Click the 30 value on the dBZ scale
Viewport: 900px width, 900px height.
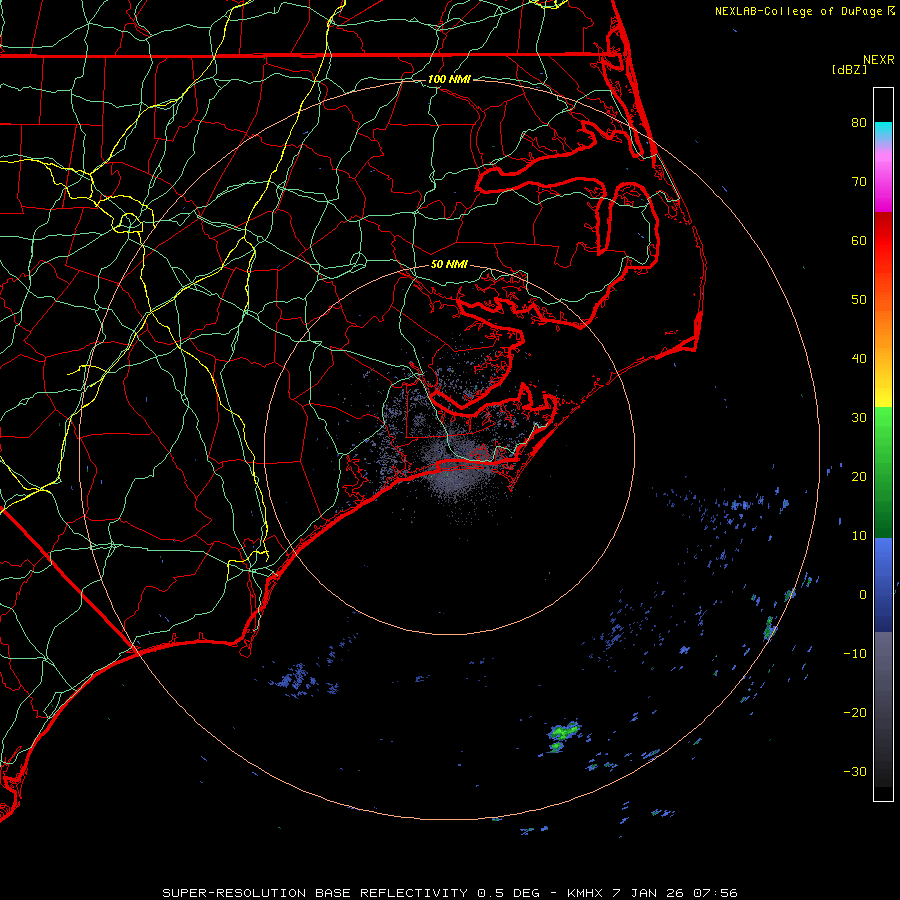pyautogui.click(x=859, y=417)
